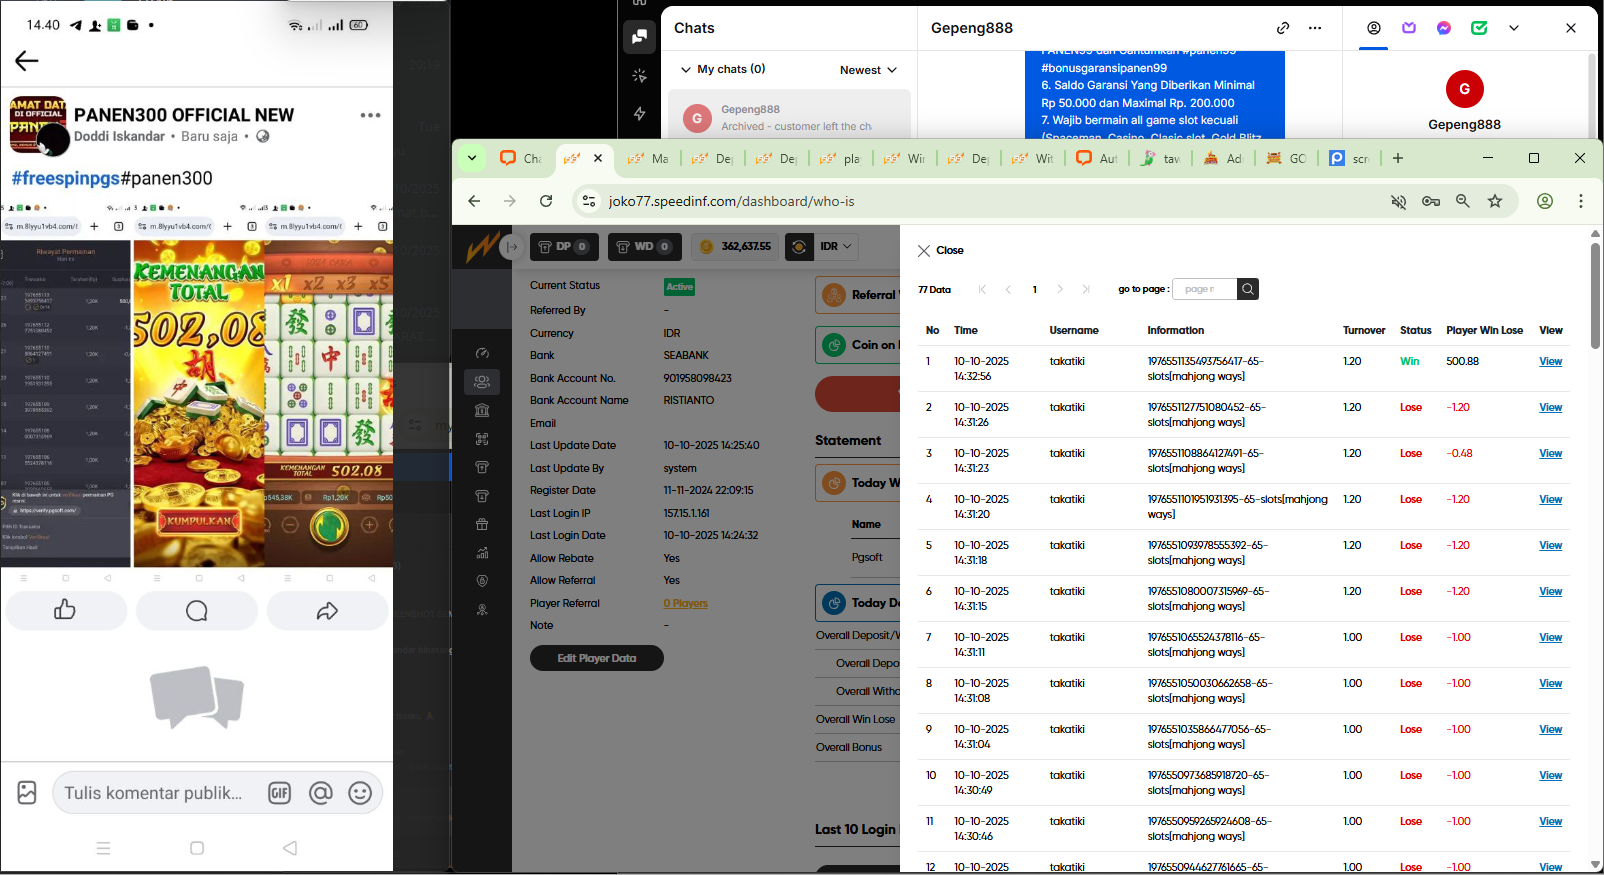Open the zoom magnifier in the address bar
Image resolution: width=1604 pixels, height=875 pixels.
tap(1463, 201)
